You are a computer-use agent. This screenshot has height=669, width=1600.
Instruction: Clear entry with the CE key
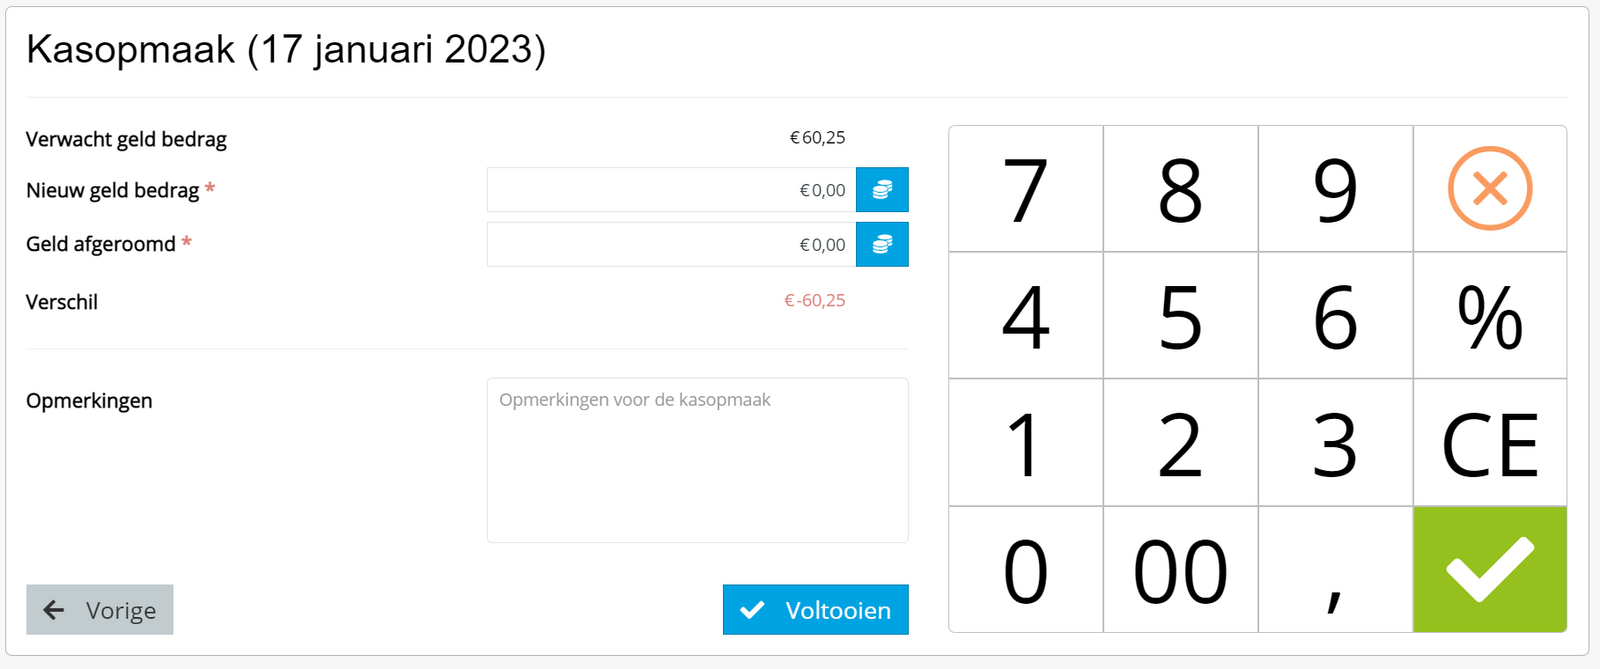point(1490,443)
